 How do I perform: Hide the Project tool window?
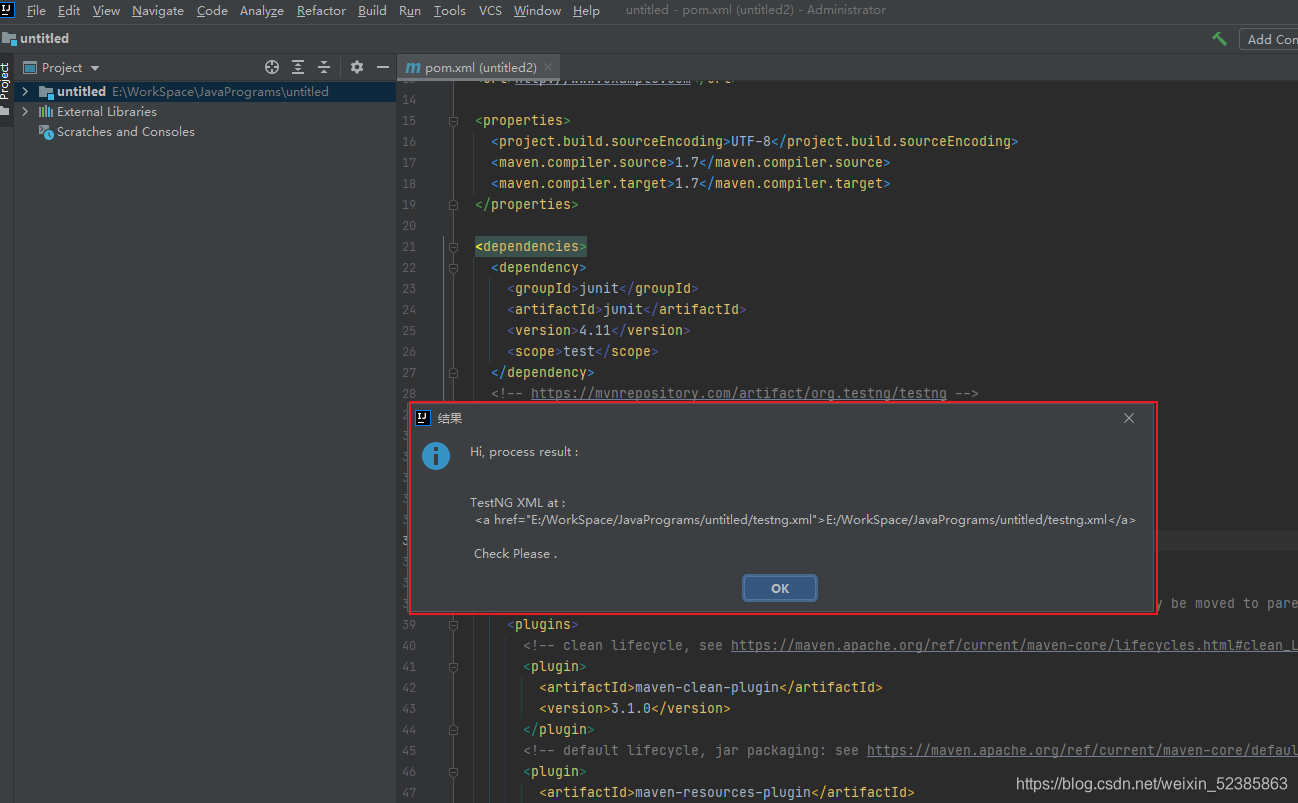coord(382,67)
